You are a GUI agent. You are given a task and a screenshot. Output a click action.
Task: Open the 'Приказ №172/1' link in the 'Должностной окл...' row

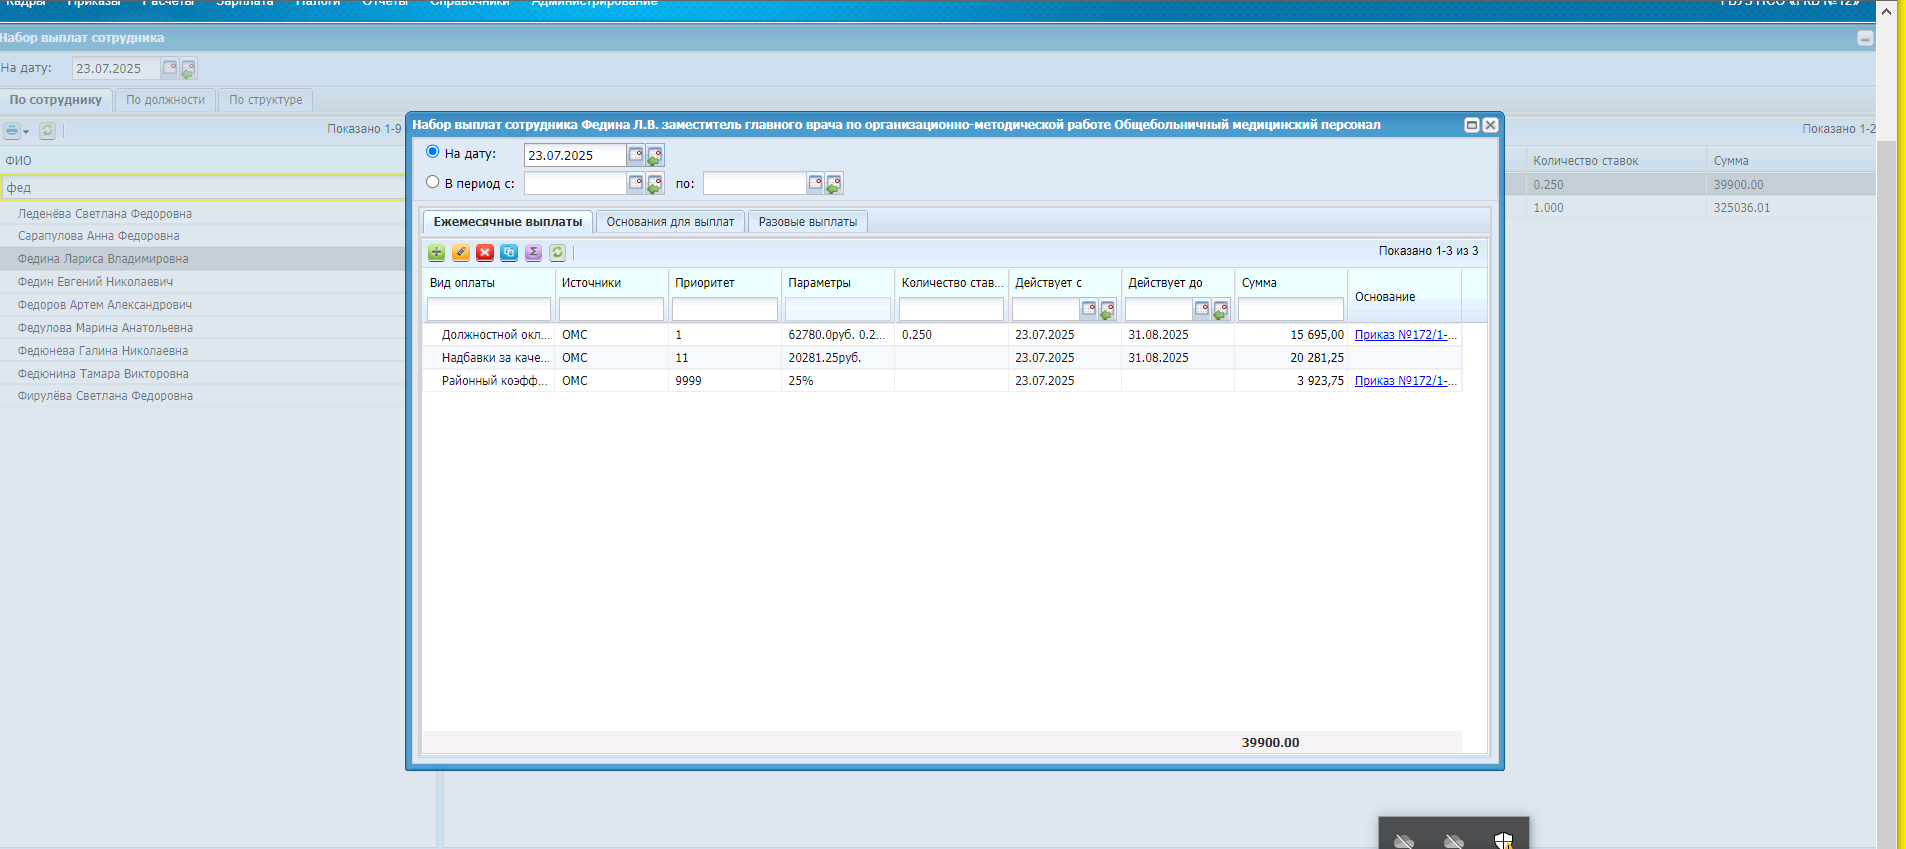[1405, 335]
